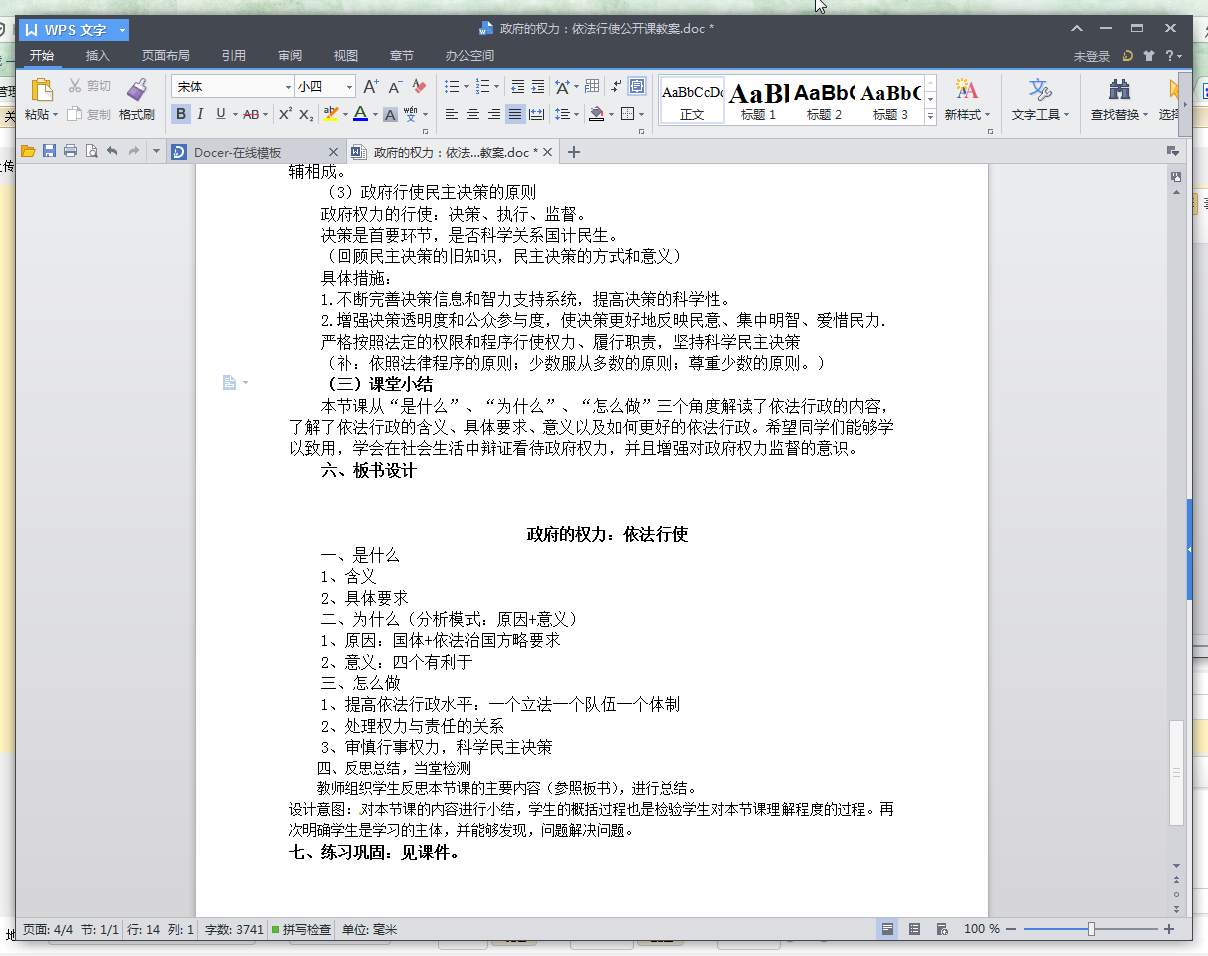Click the 未登录 (not logged in) link
Screen dimensions: 1208x956
pos(1092,57)
